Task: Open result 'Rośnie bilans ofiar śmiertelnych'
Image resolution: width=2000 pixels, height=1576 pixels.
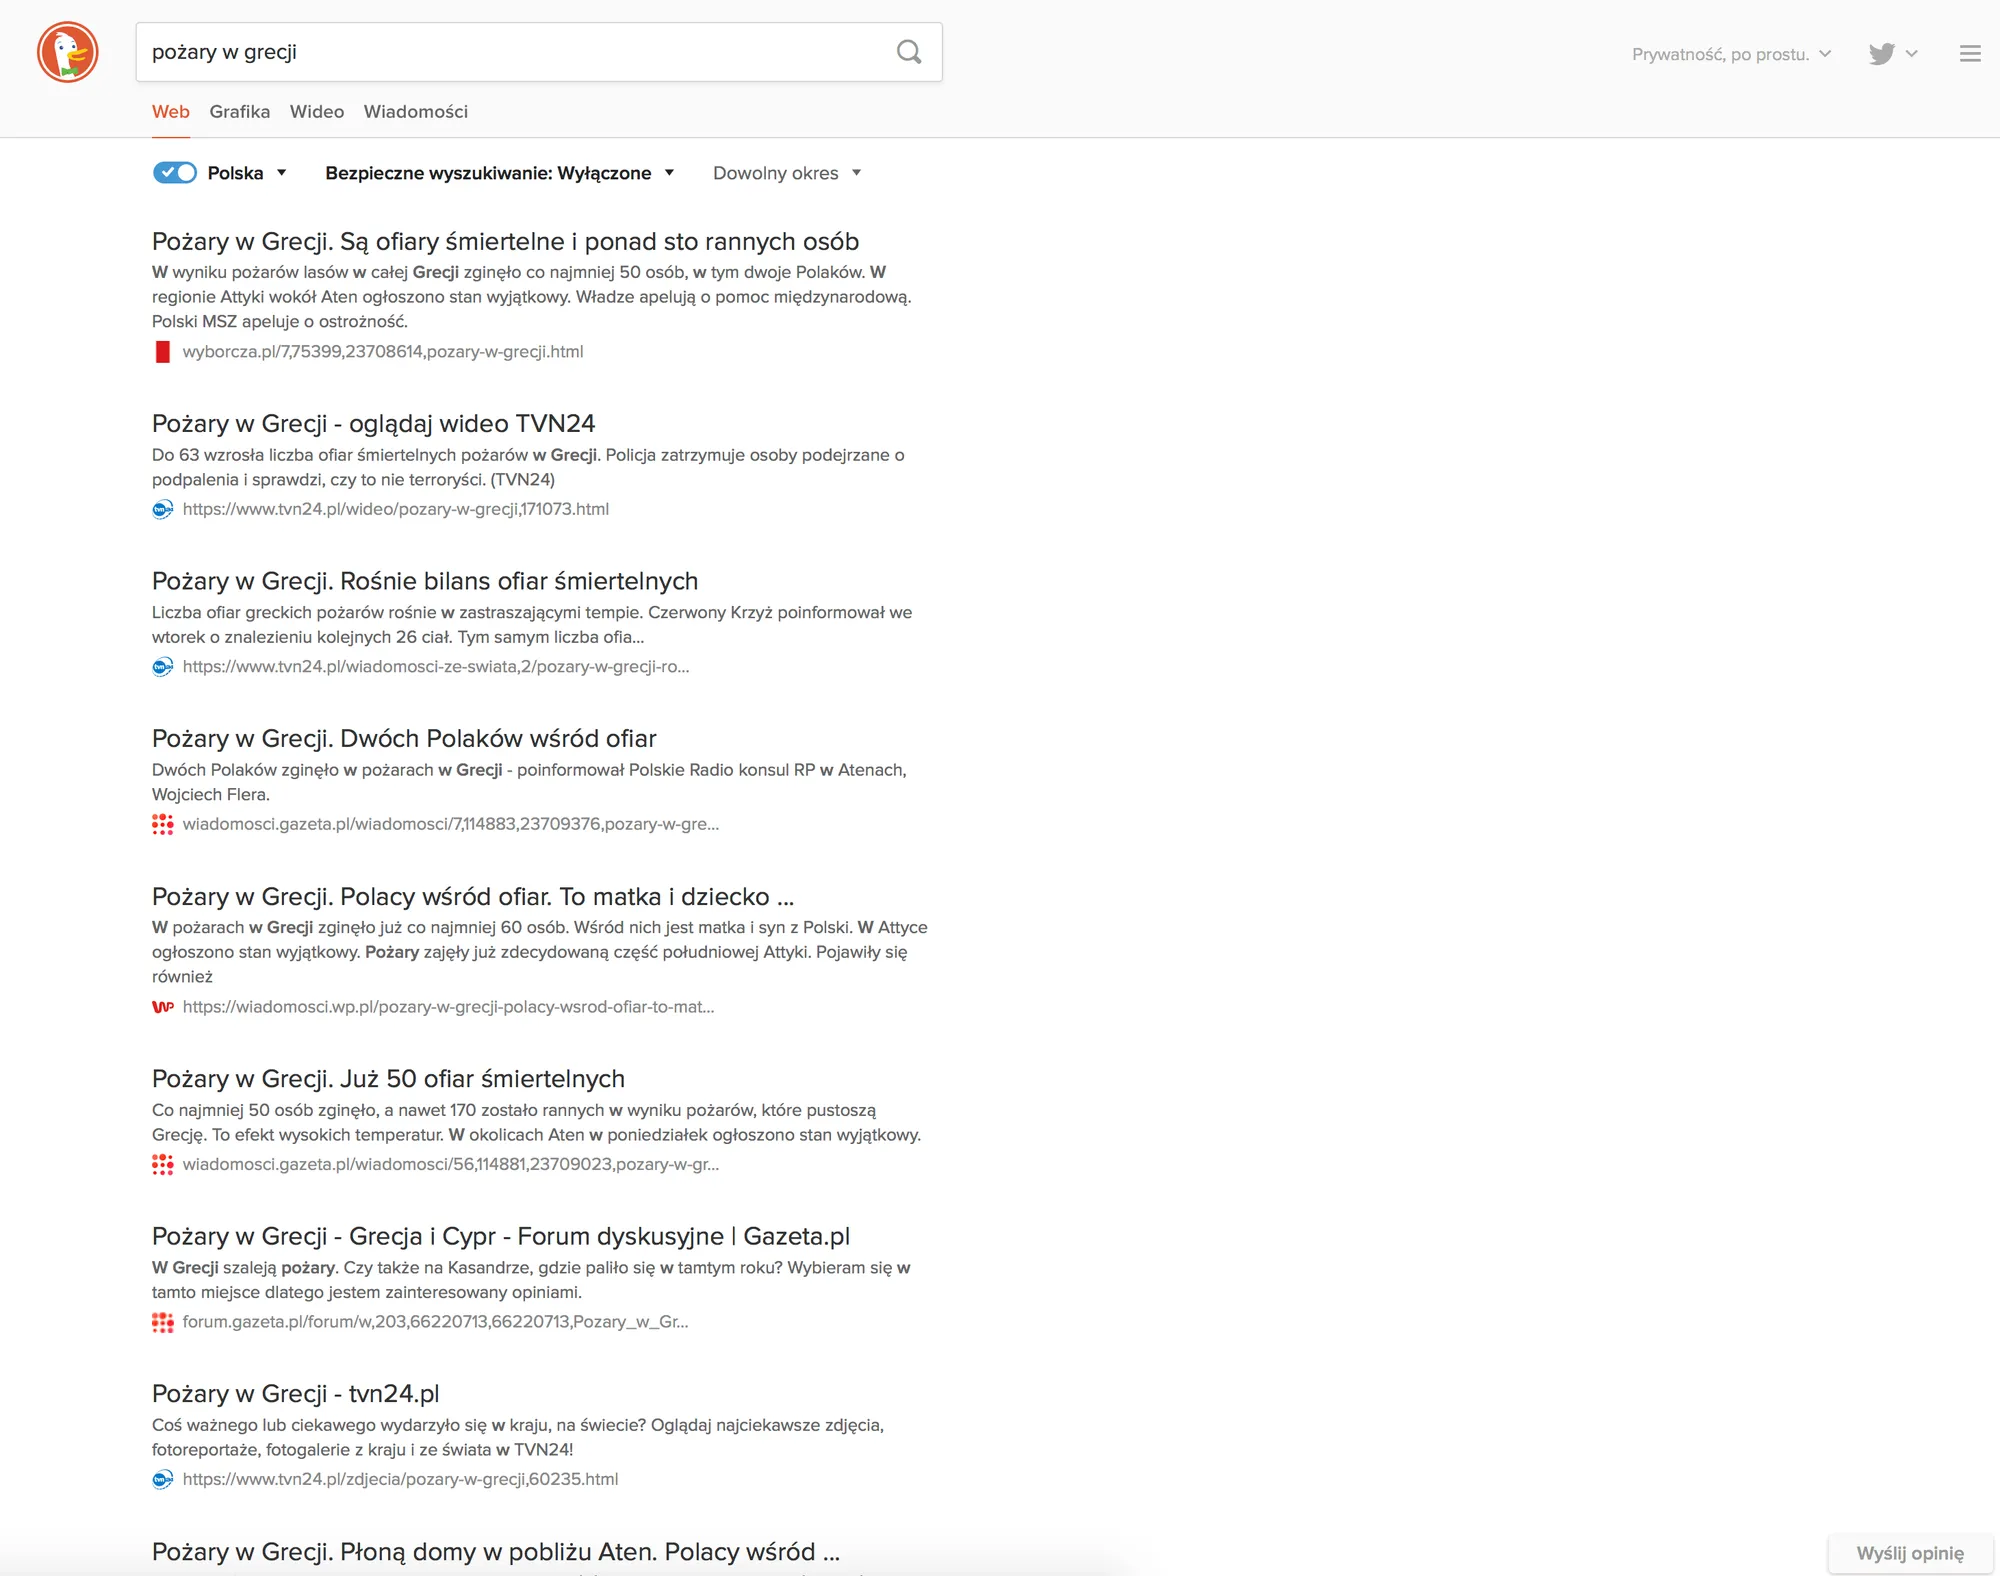Action: point(425,581)
